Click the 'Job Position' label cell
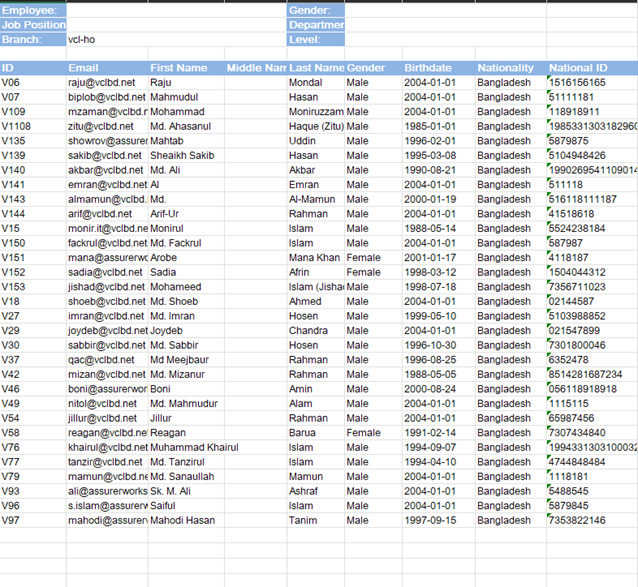 tap(33, 25)
